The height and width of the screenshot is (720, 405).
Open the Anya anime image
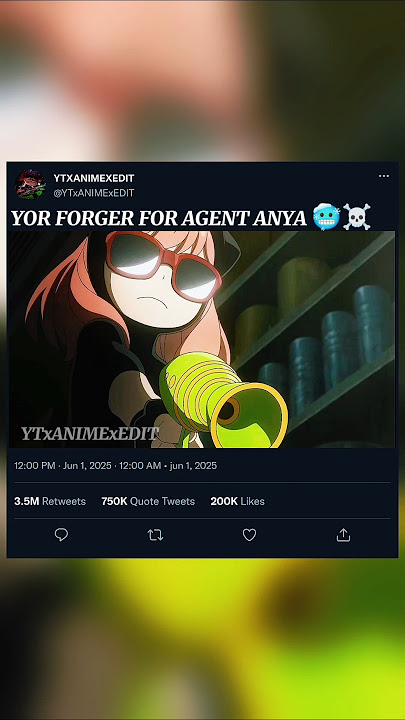[202, 339]
